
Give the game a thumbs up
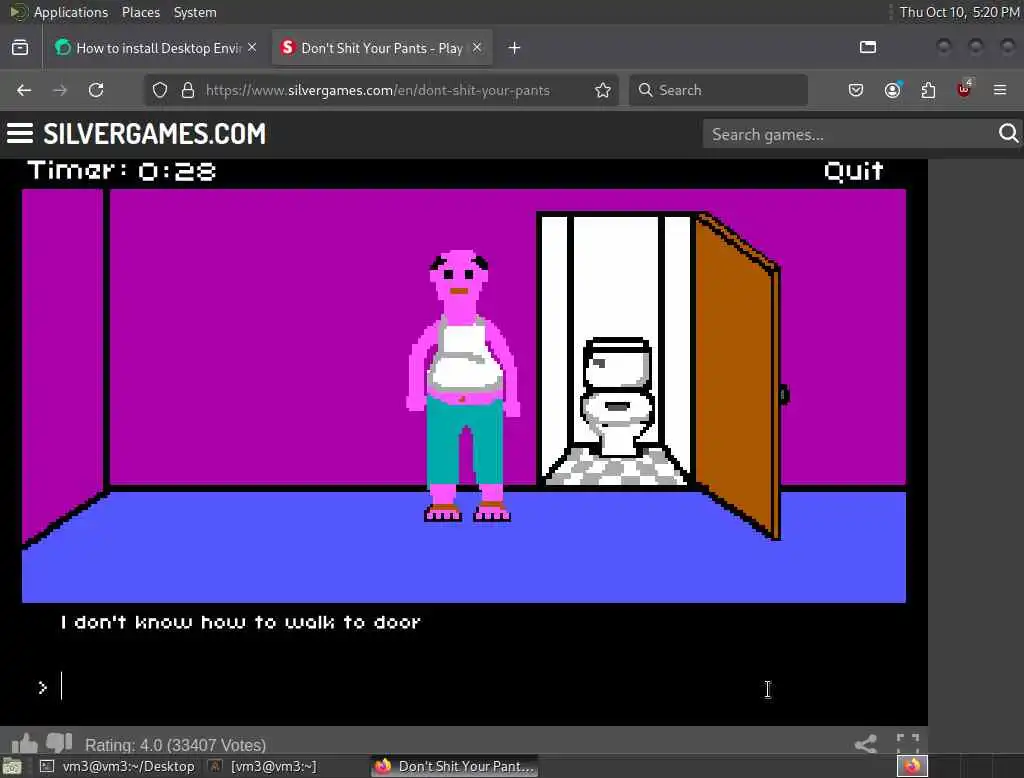click(25, 743)
